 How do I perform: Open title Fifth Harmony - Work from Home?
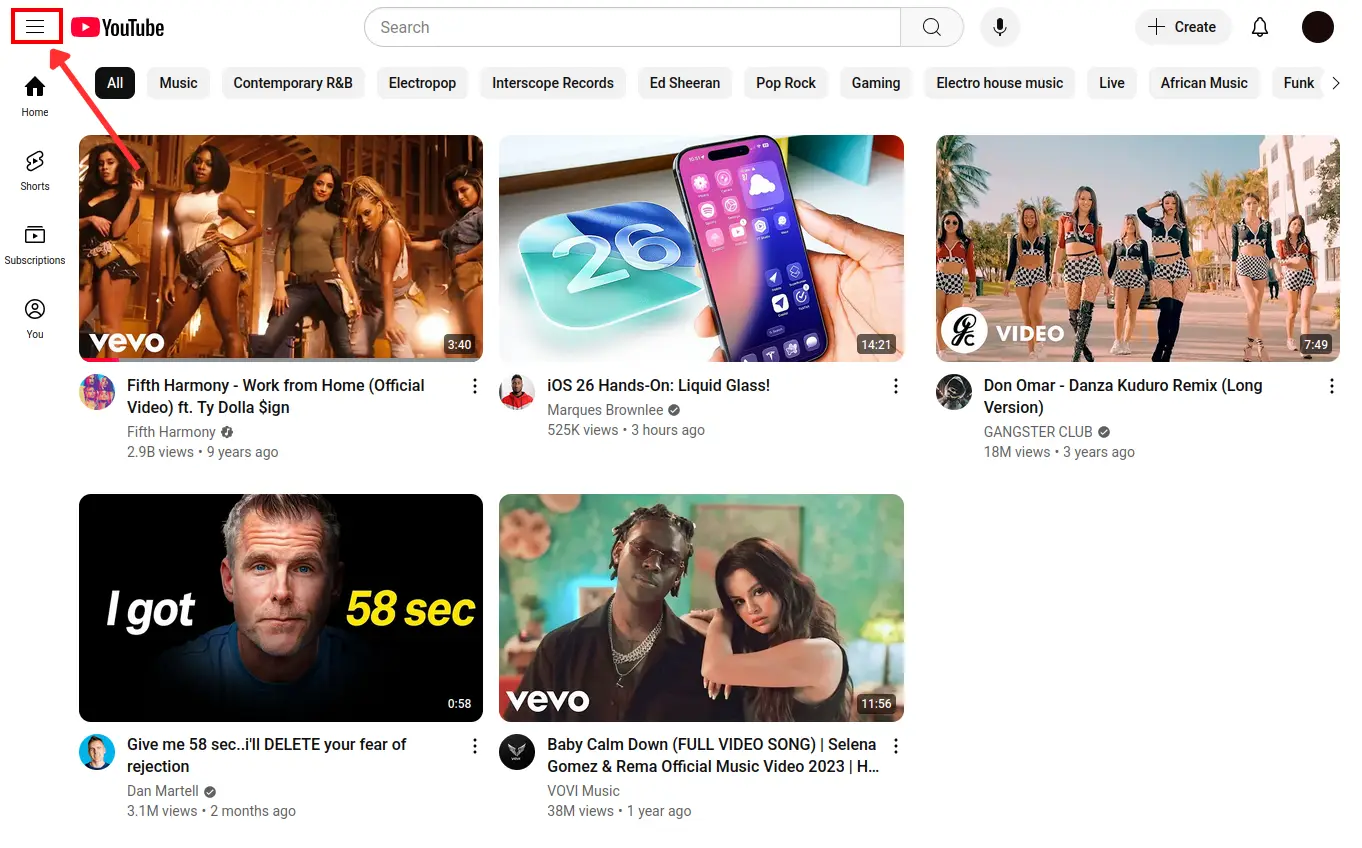pyautogui.click(x=276, y=396)
